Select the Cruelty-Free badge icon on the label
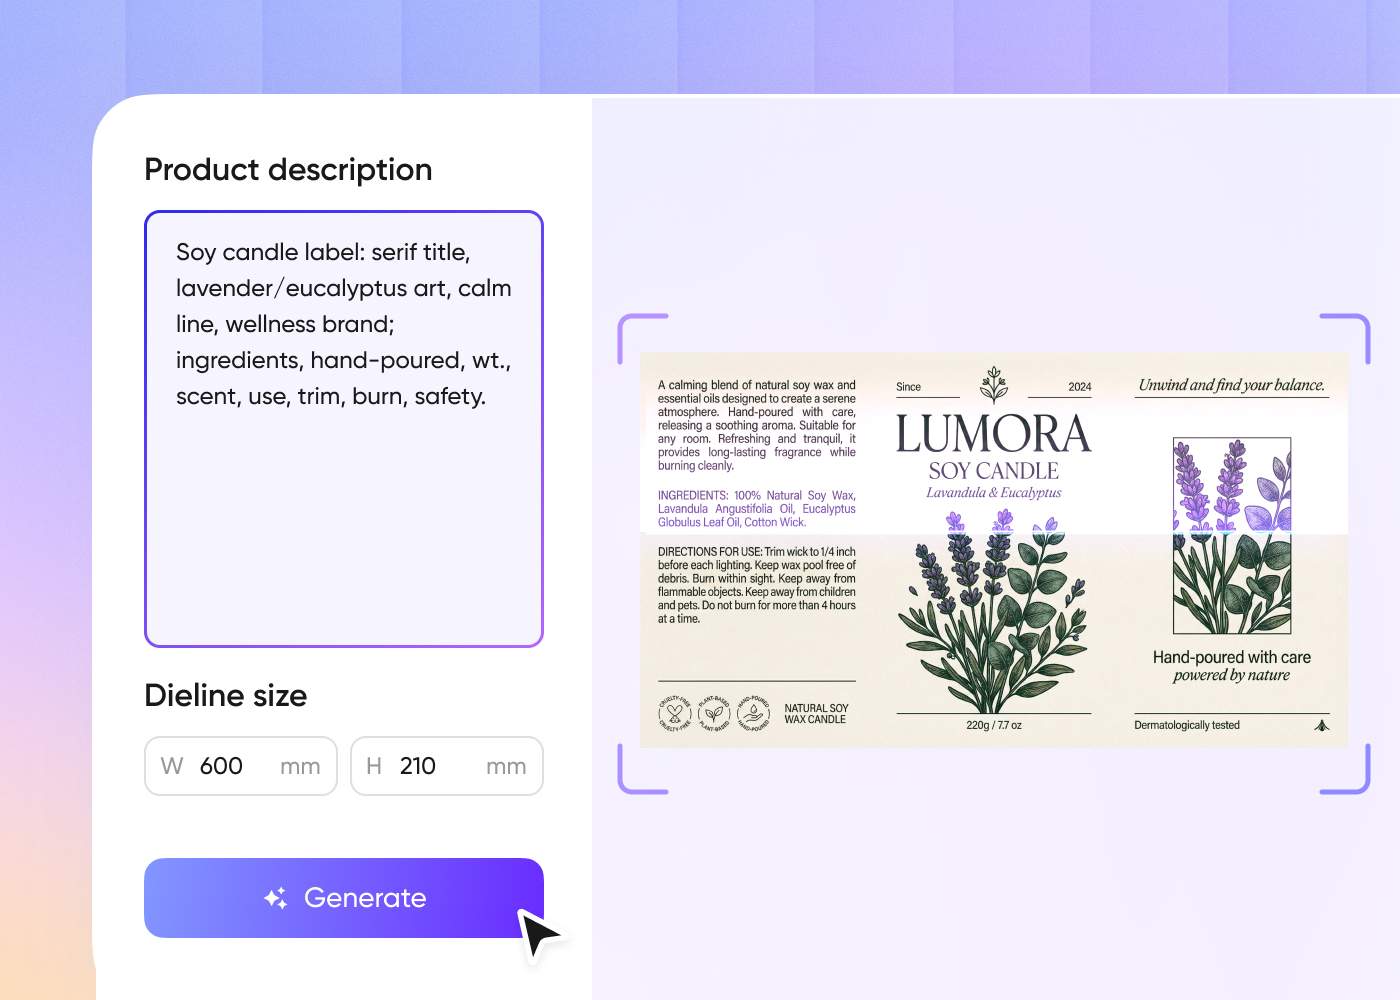 click(x=675, y=712)
